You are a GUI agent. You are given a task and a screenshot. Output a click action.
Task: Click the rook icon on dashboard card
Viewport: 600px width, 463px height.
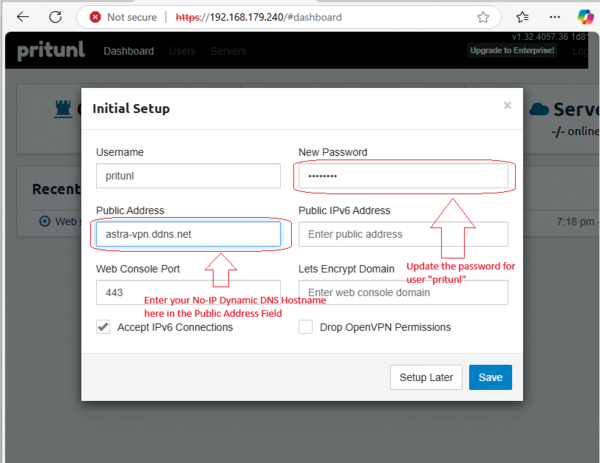coord(63,109)
